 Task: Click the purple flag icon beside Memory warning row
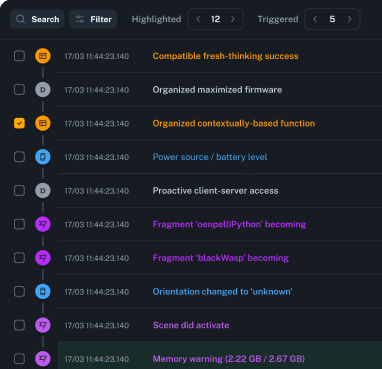(43, 359)
